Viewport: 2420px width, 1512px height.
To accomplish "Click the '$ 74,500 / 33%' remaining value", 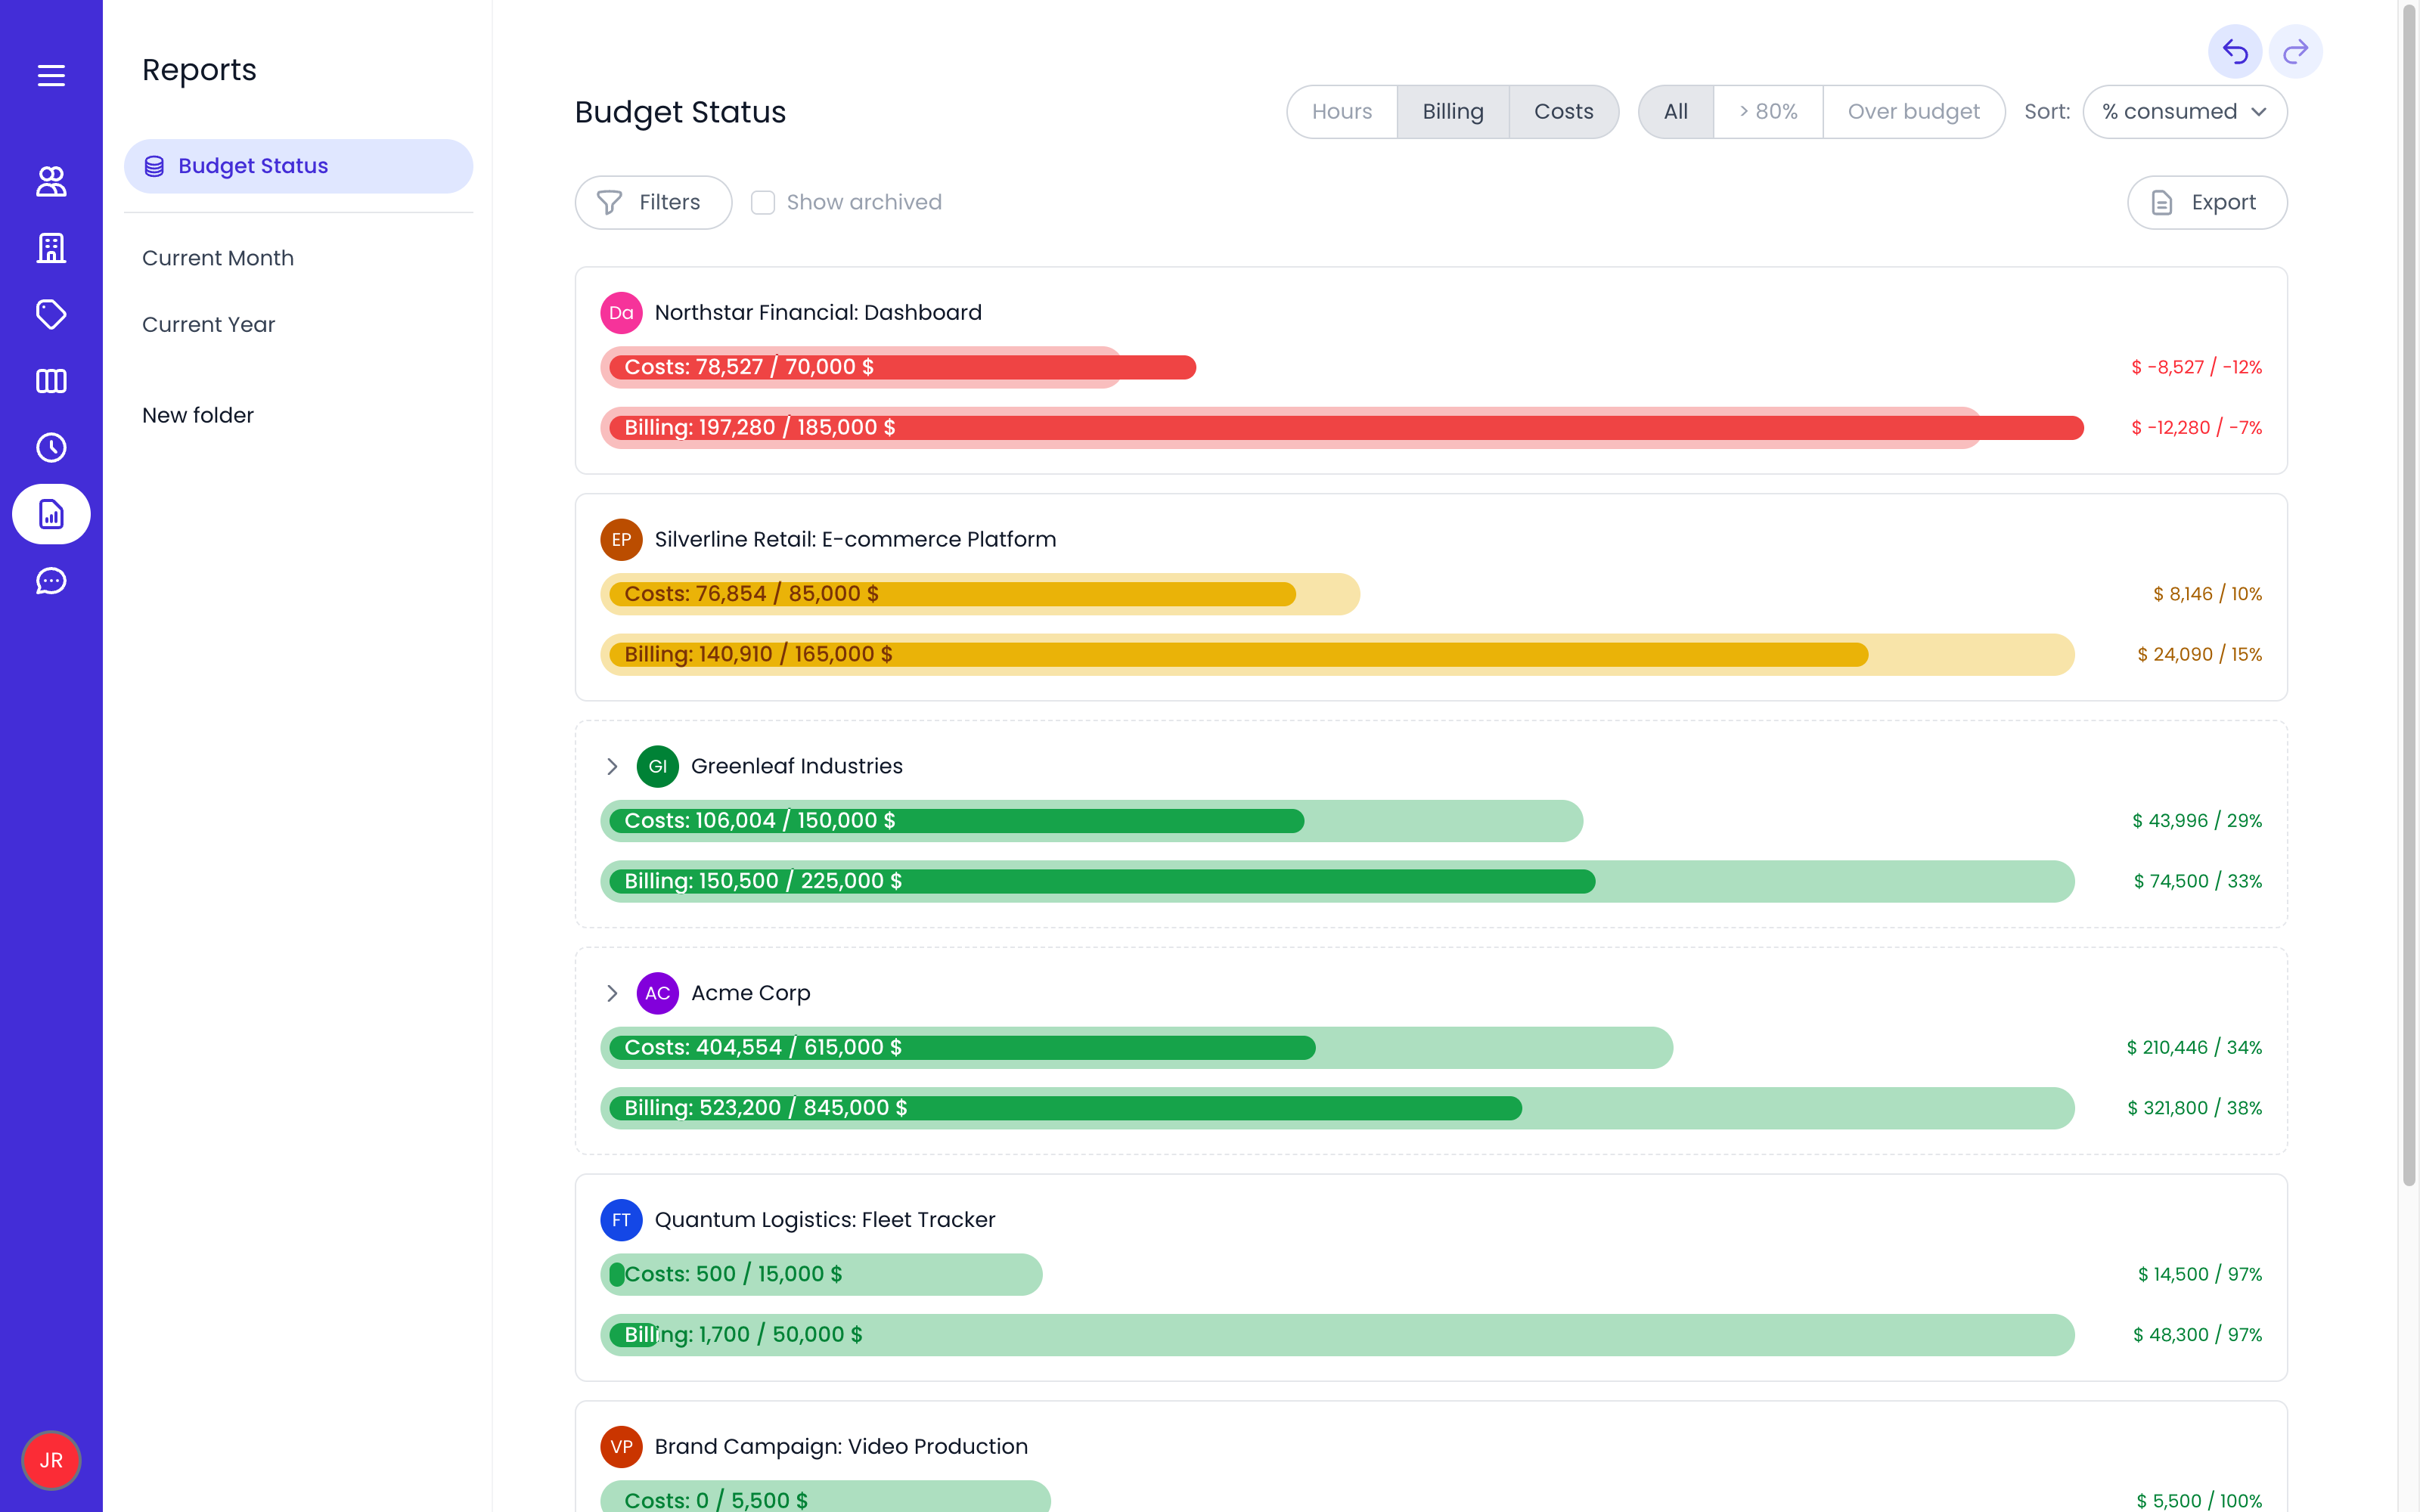I will pyautogui.click(x=2198, y=882).
